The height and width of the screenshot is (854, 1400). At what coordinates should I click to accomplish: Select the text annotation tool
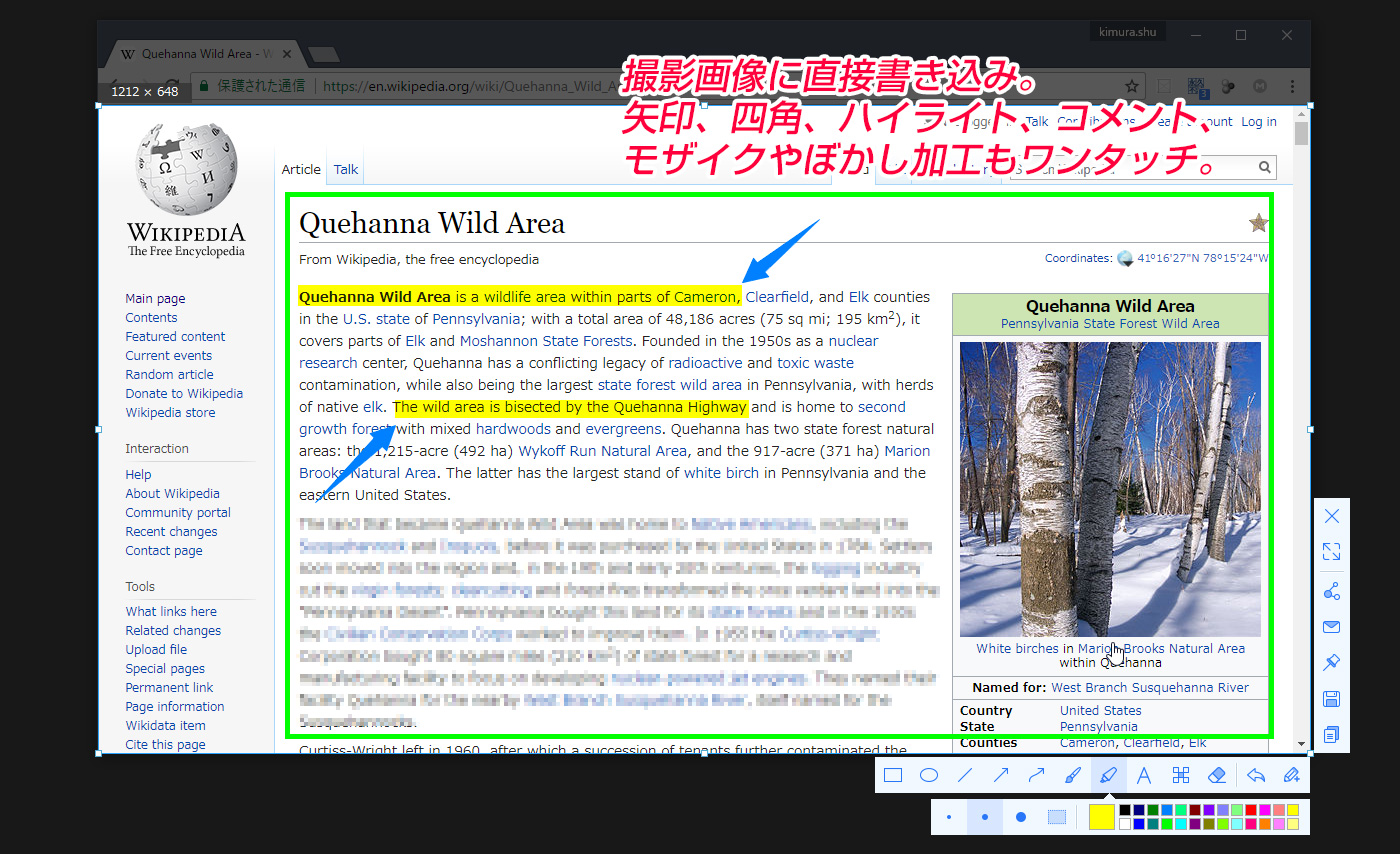click(1145, 775)
